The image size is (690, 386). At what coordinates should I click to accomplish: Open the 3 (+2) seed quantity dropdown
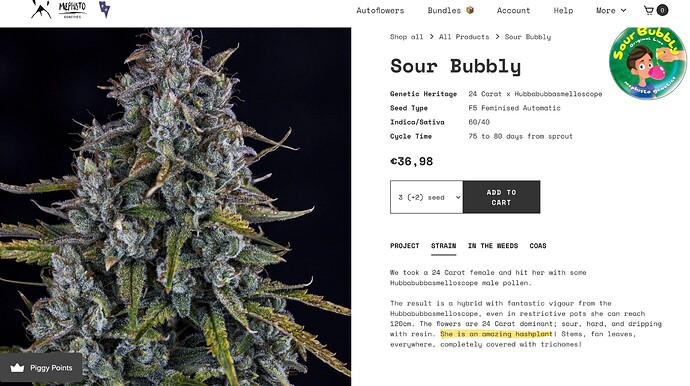(426, 197)
